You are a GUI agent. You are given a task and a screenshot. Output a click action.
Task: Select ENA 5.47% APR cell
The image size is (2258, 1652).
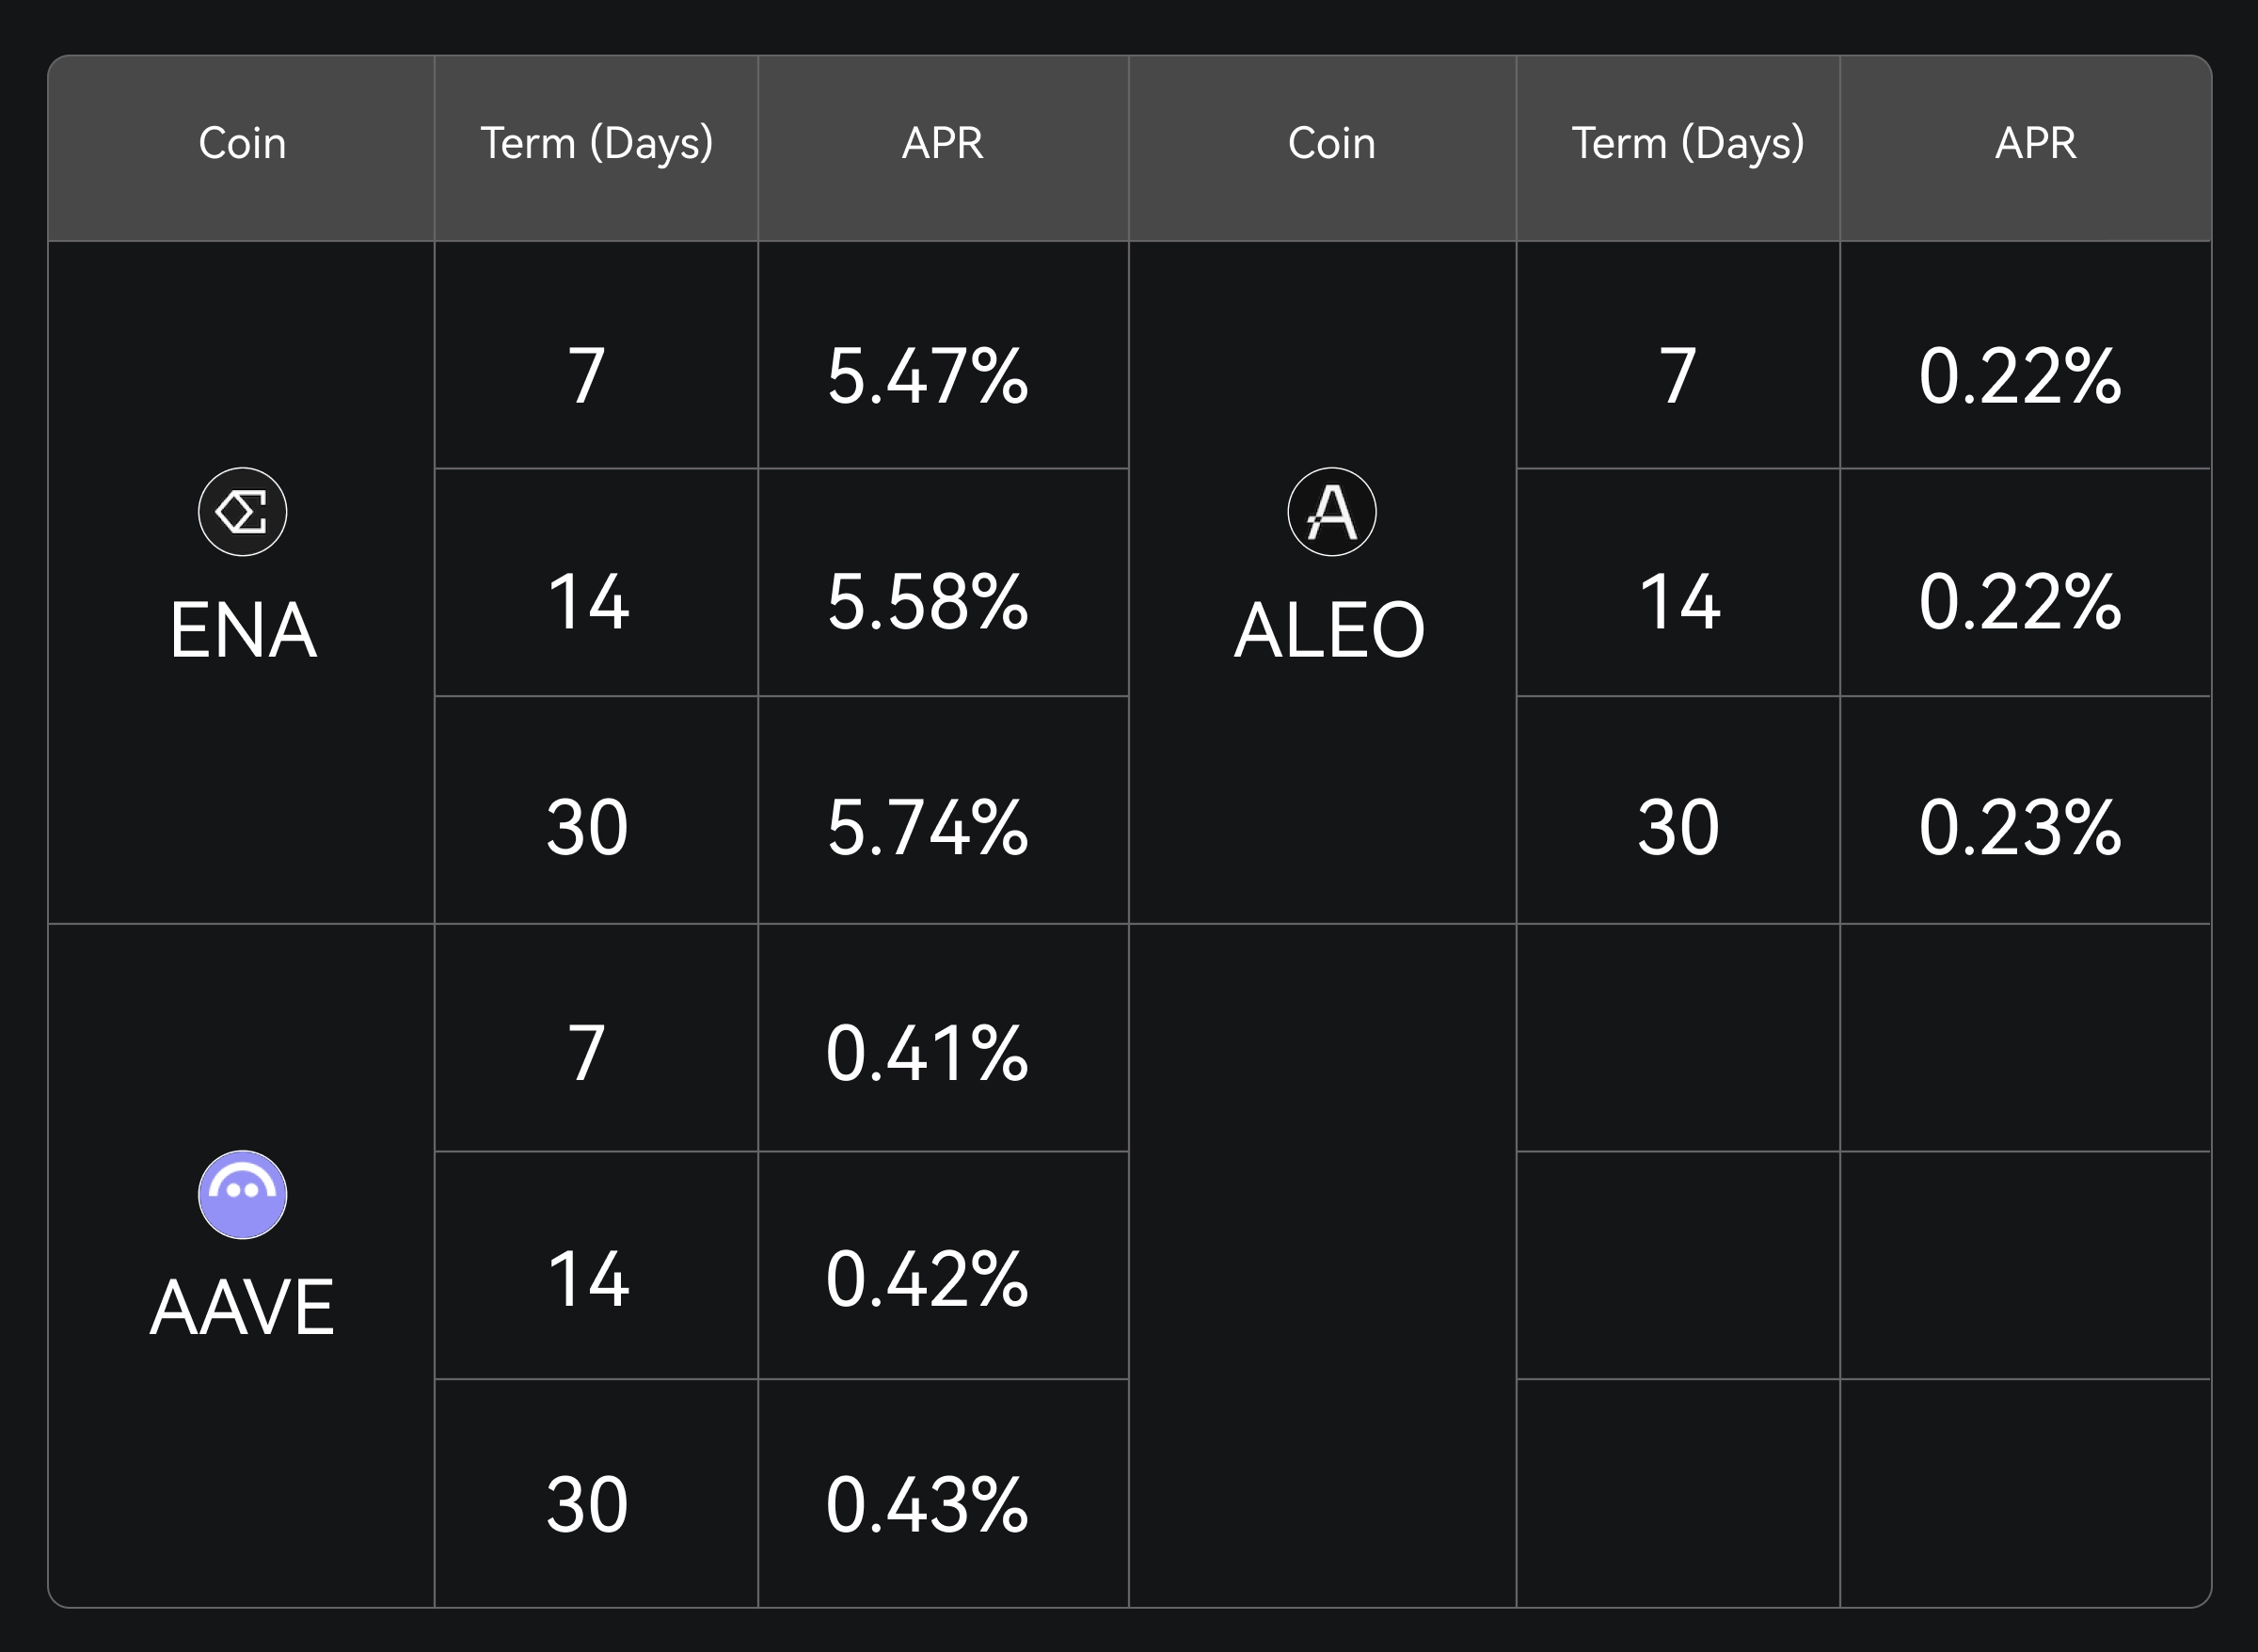click(x=927, y=376)
